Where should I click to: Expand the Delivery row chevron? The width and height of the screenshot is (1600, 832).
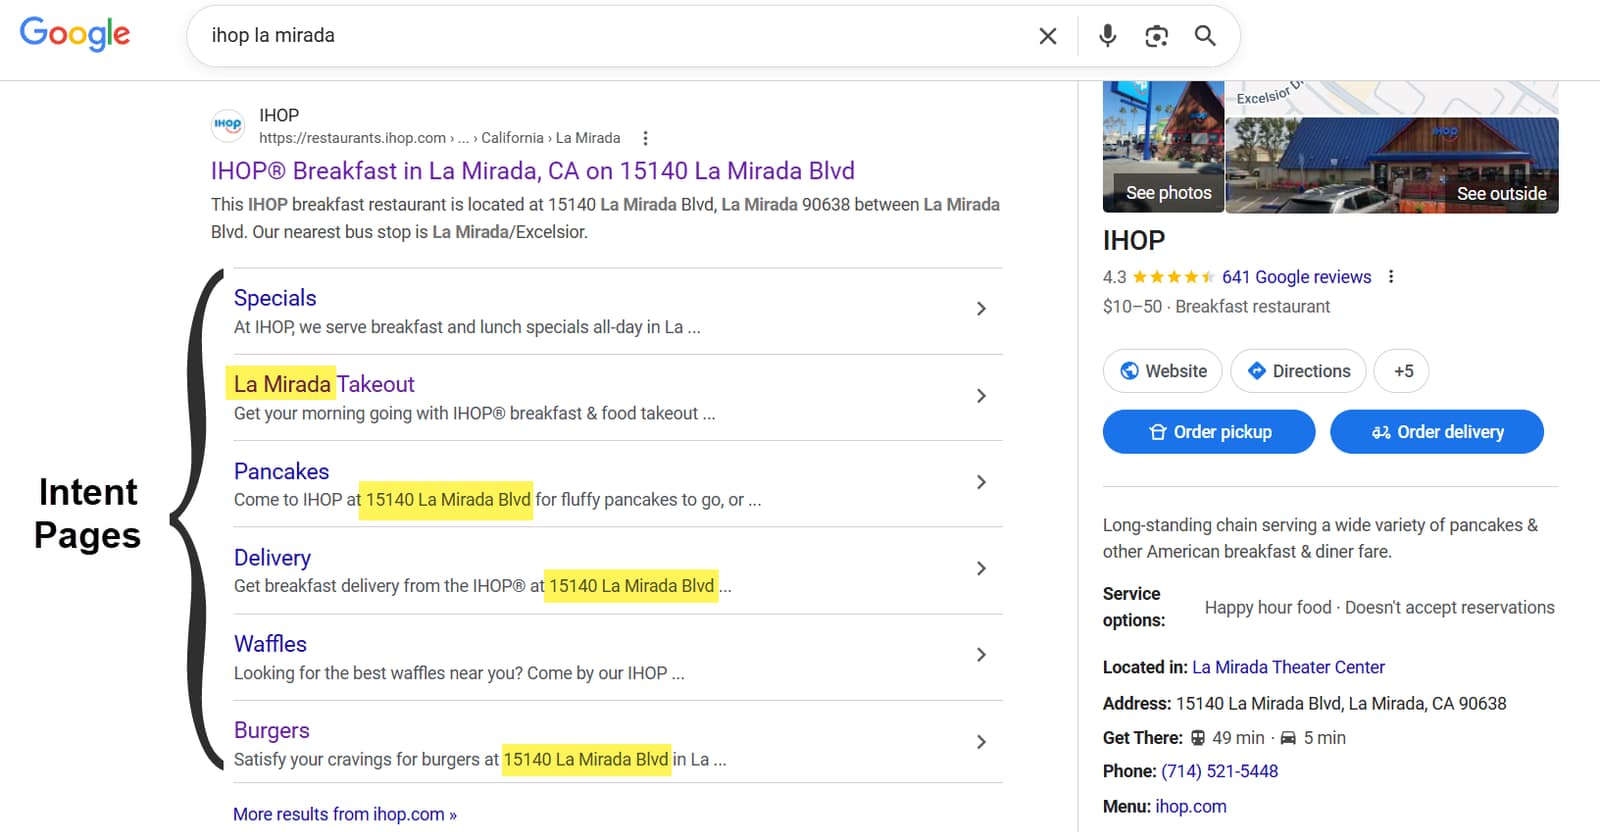pyautogui.click(x=981, y=568)
